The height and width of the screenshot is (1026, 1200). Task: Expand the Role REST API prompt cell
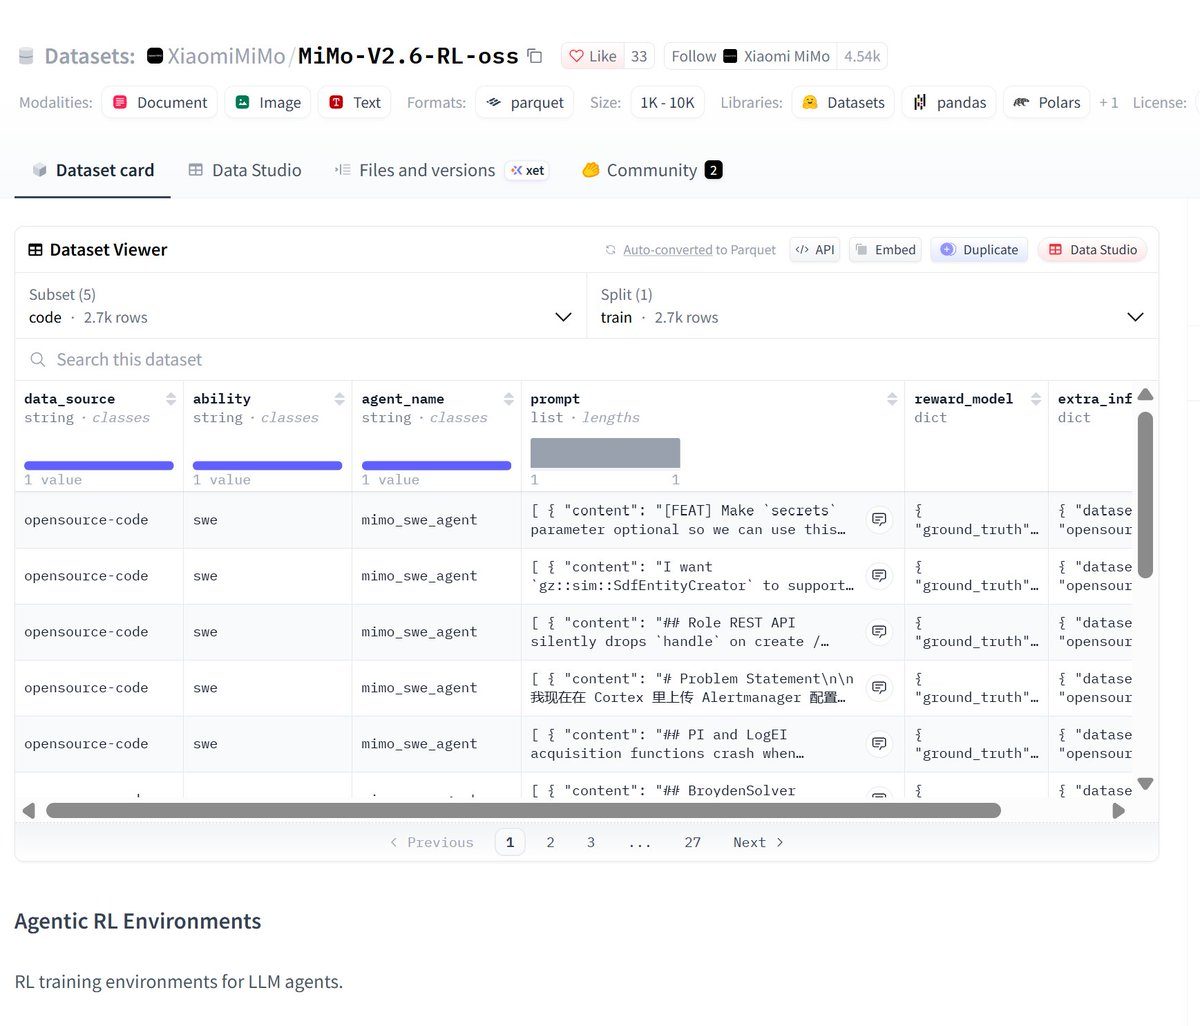(x=879, y=631)
